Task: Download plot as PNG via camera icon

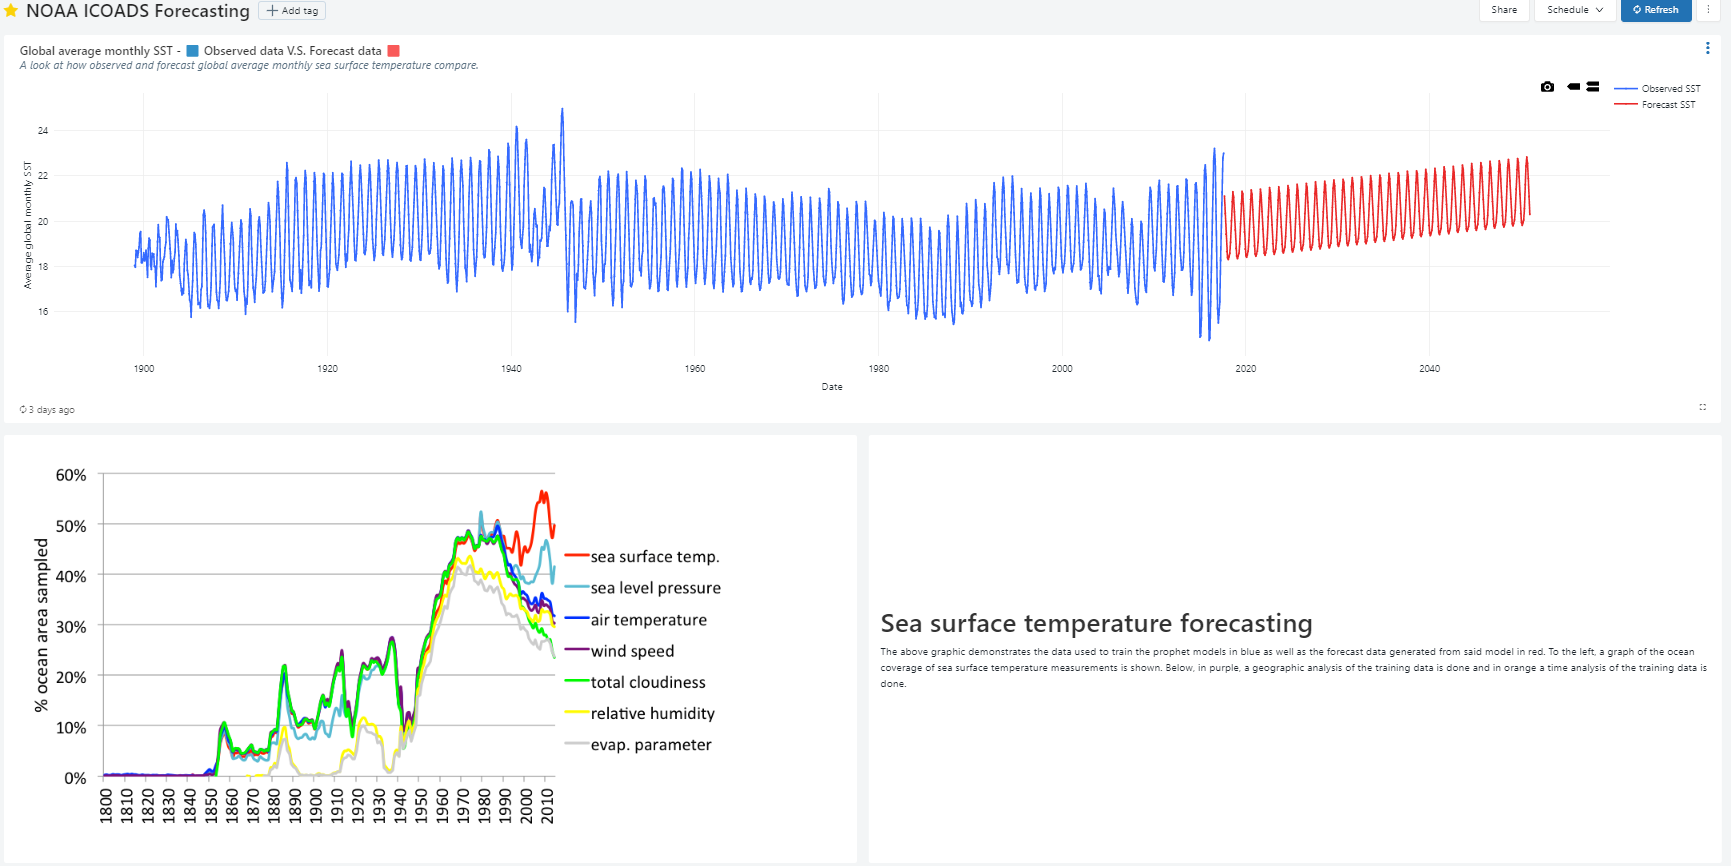Action: click(1547, 87)
